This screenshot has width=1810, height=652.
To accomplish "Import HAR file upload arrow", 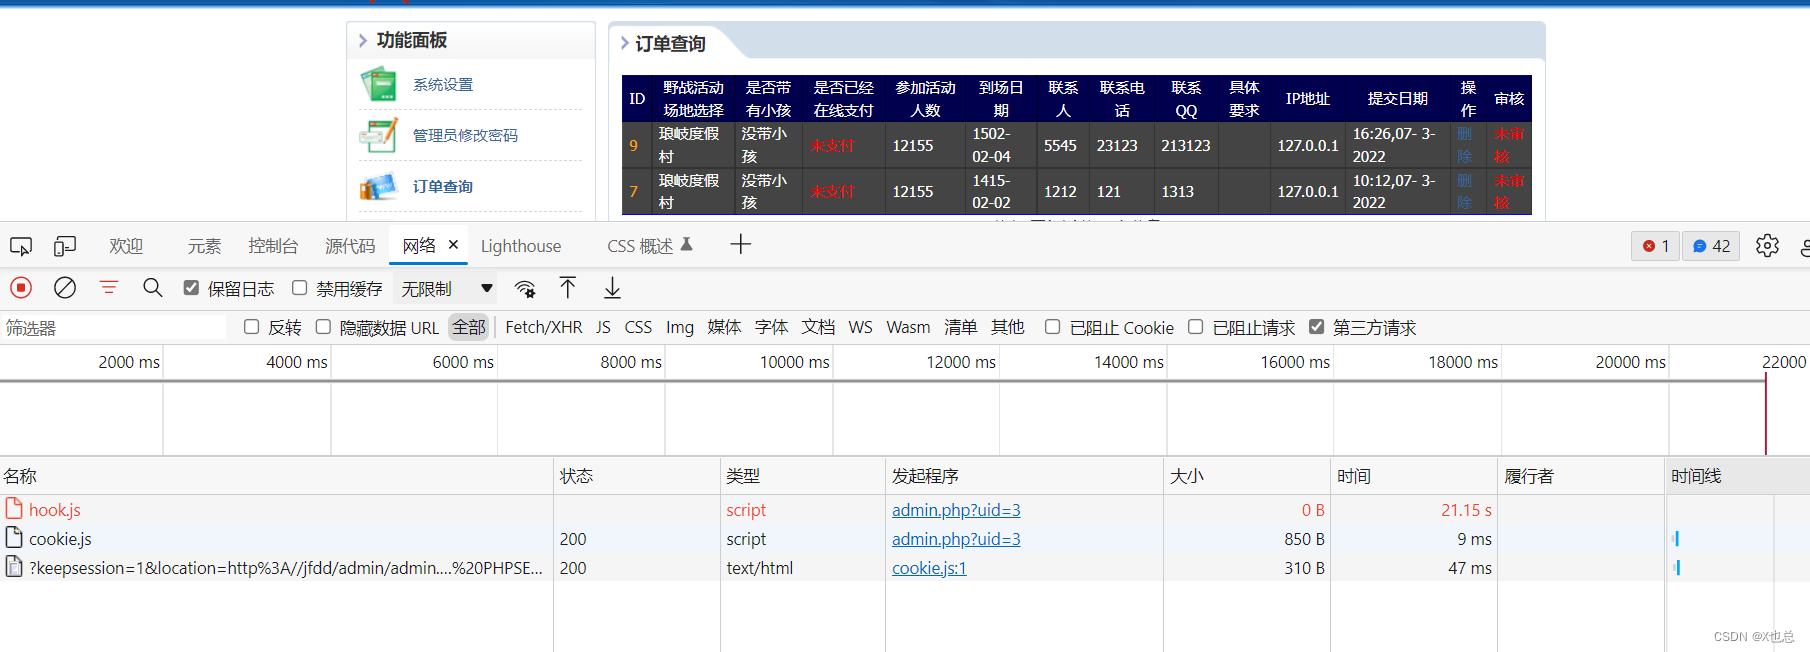I will click(568, 288).
